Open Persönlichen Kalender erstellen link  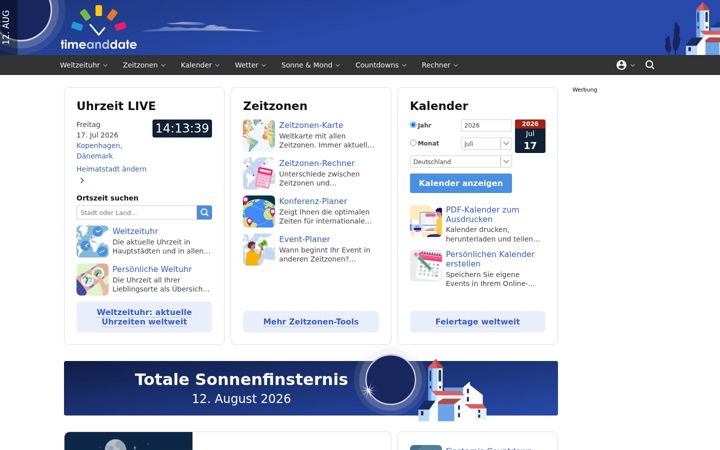click(490, 259)
